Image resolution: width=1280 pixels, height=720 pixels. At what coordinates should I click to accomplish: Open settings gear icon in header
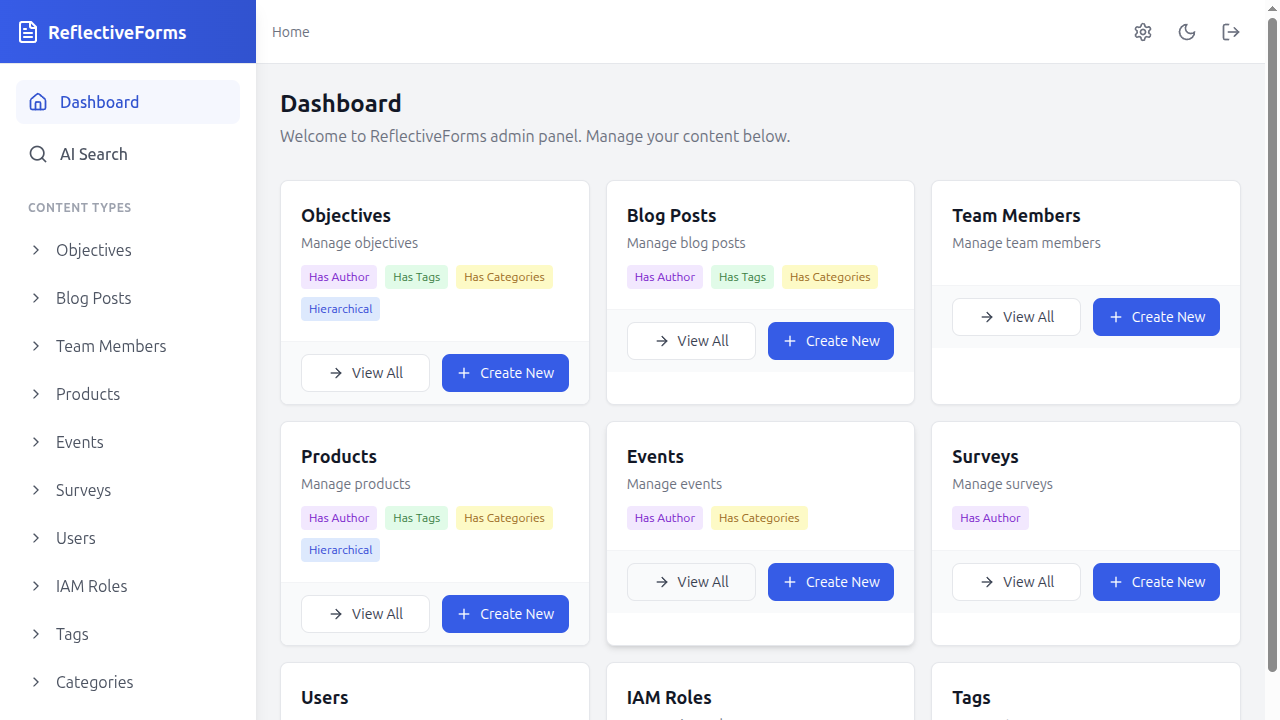click(x=1143, y=32)
